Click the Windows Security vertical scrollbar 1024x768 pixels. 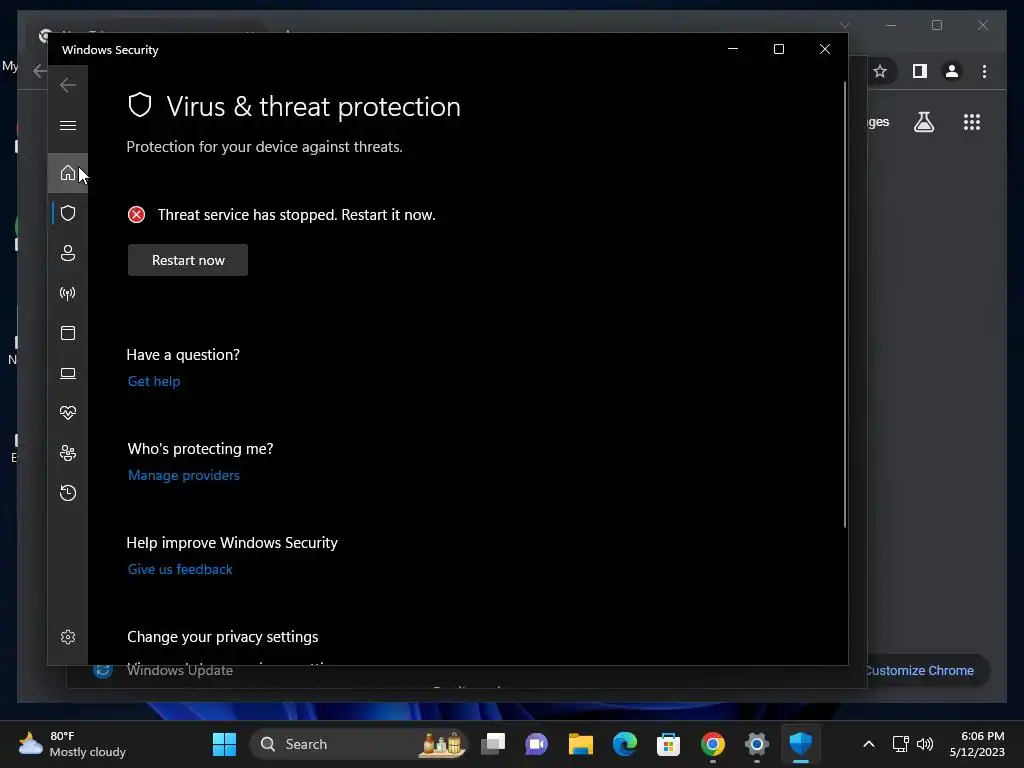click(x=844, y=304)
